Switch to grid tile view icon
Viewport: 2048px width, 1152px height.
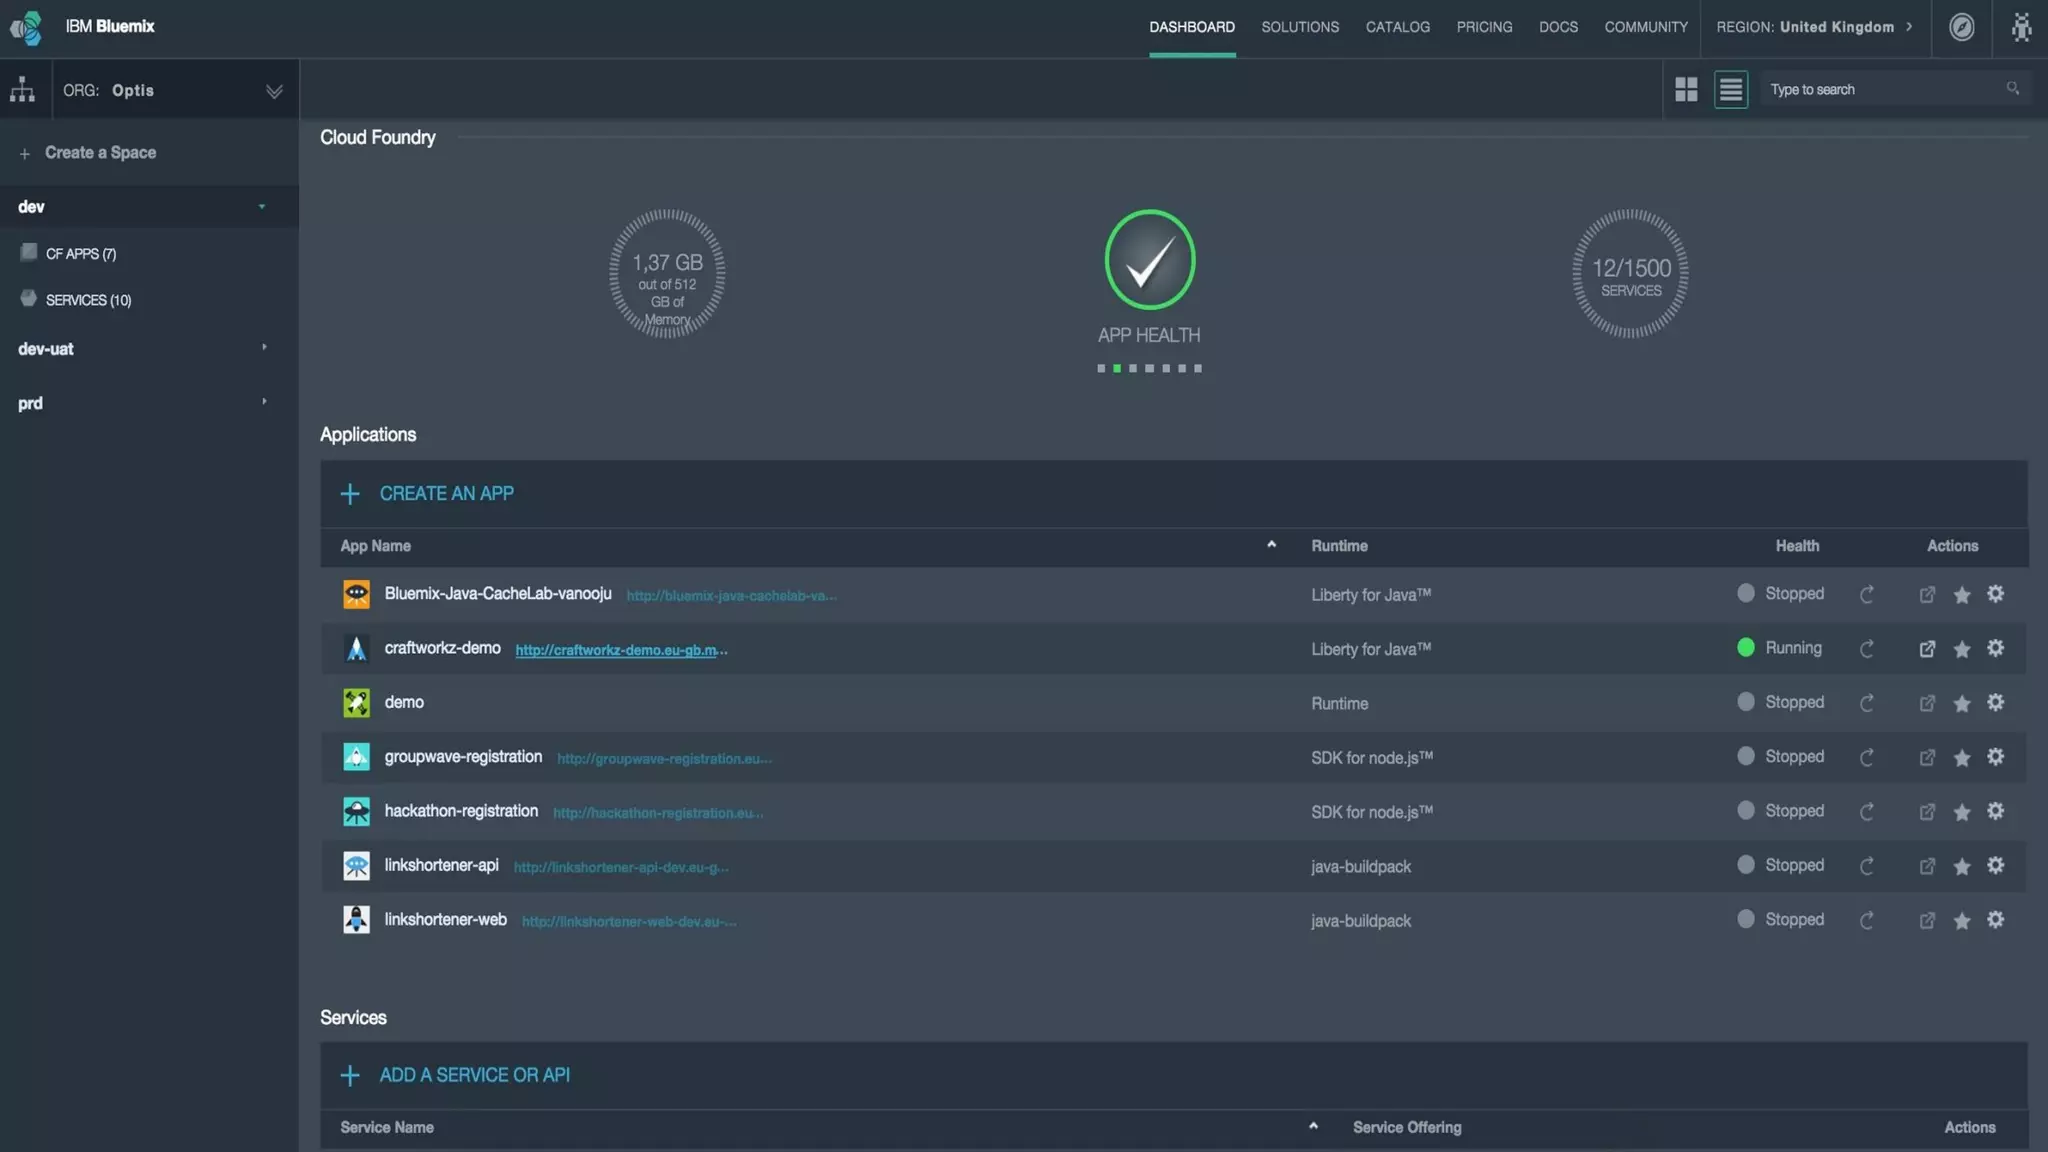(x=1686, y=90)
